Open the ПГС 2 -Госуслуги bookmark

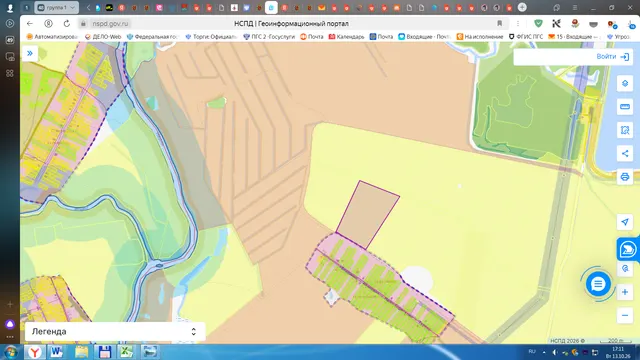tap(269, 37)
